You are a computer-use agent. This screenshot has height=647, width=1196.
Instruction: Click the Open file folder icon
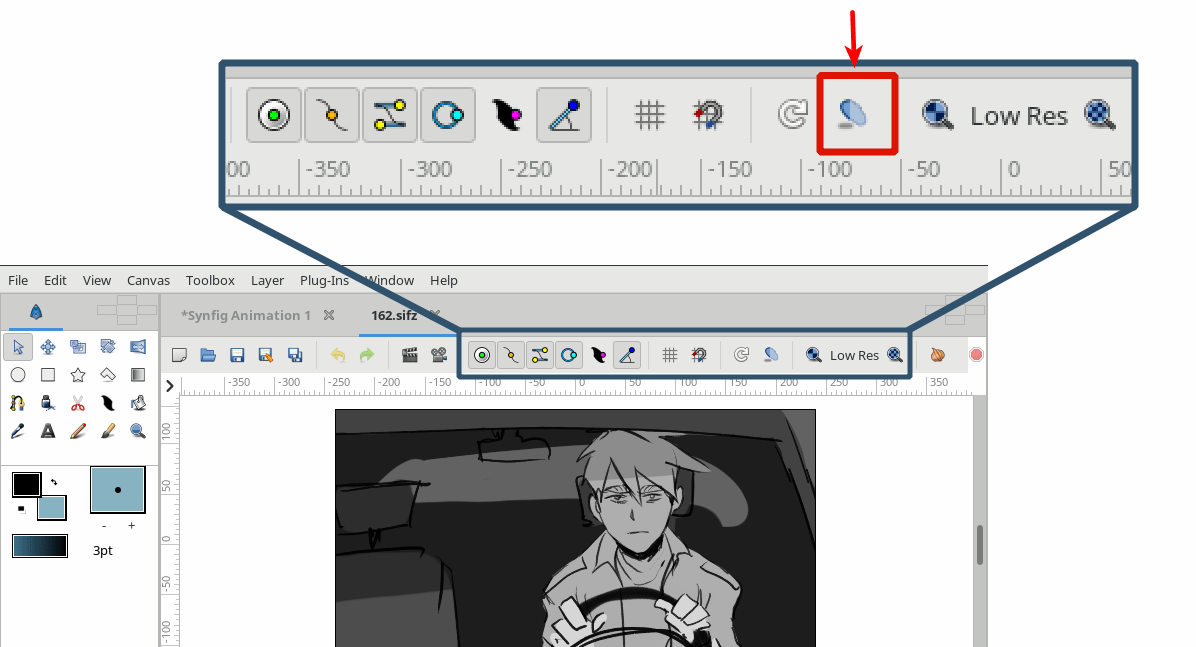pos(208,355)
